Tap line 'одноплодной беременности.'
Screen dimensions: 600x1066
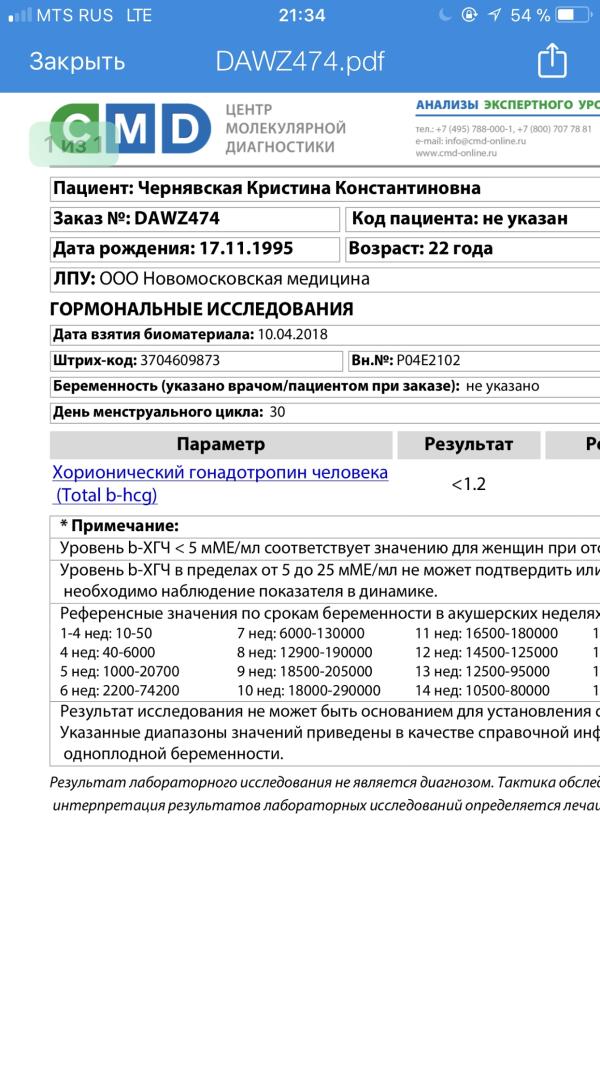[x=173, y=754]
